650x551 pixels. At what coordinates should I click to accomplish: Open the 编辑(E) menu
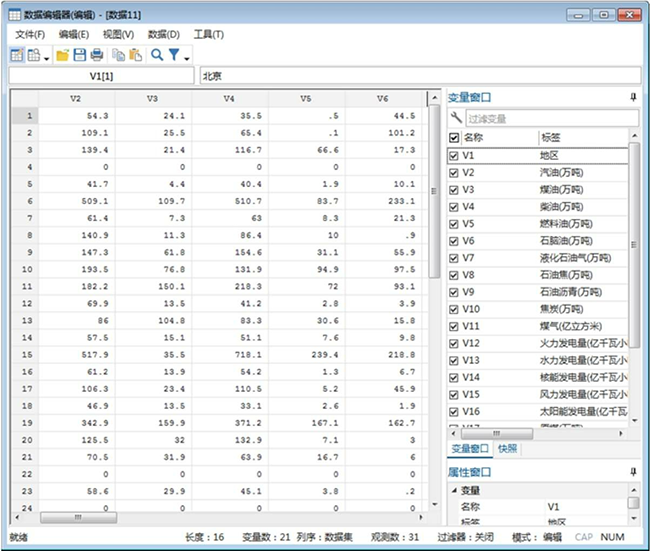[74, 34]
